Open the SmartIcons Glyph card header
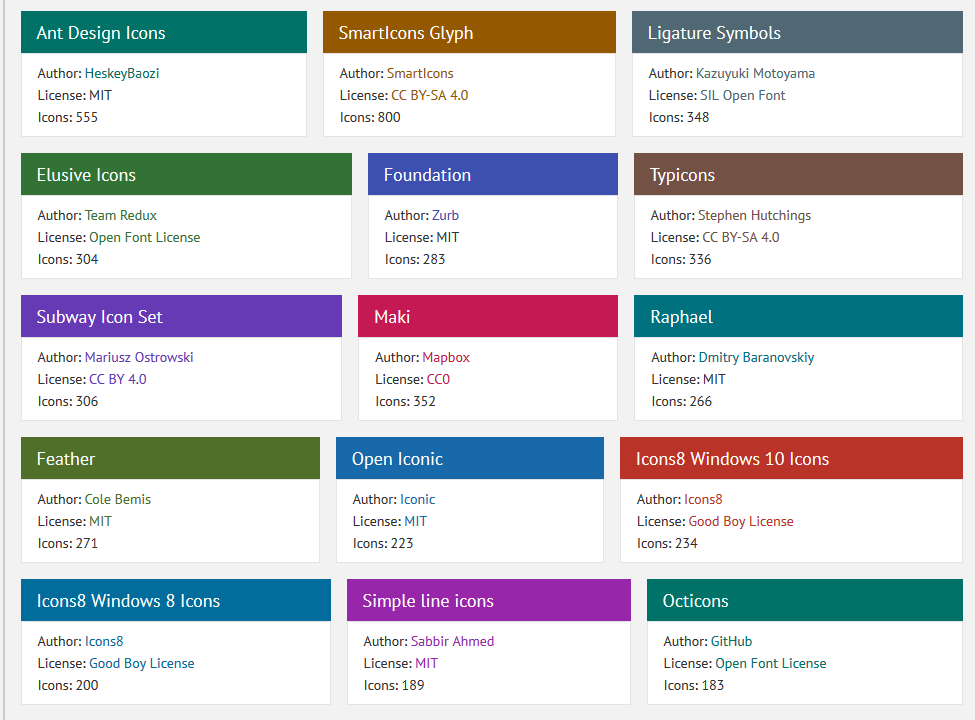The width and height of the screenshot is (975, 720). 469,32
